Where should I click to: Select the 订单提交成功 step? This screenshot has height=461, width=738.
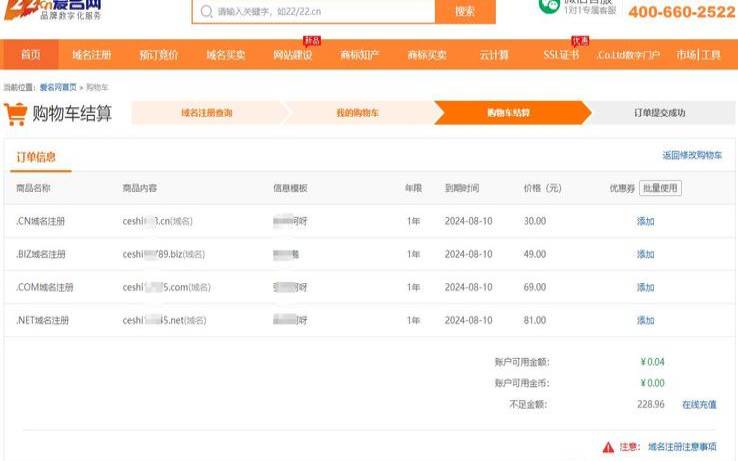(659, 113)
